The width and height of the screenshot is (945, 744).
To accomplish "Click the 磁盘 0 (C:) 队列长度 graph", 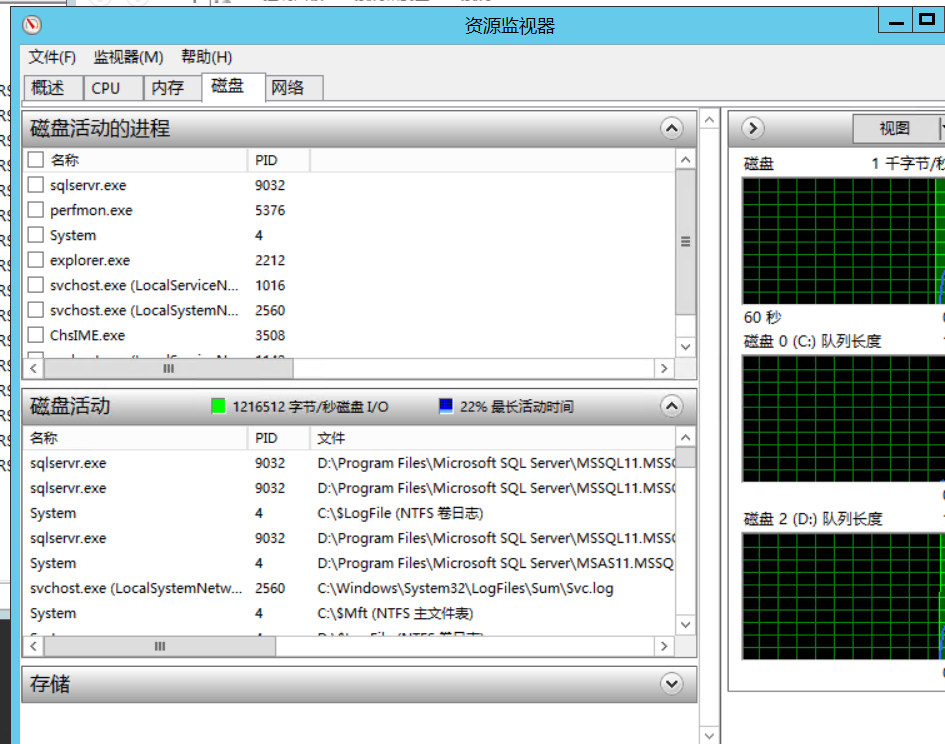I will [x=844, y=419].
